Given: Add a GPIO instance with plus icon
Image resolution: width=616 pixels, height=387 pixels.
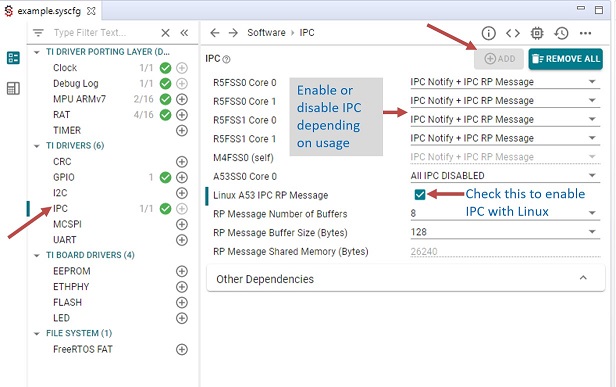Looking at the screenshot, I should pyautogui.click(x=182, y=177).
